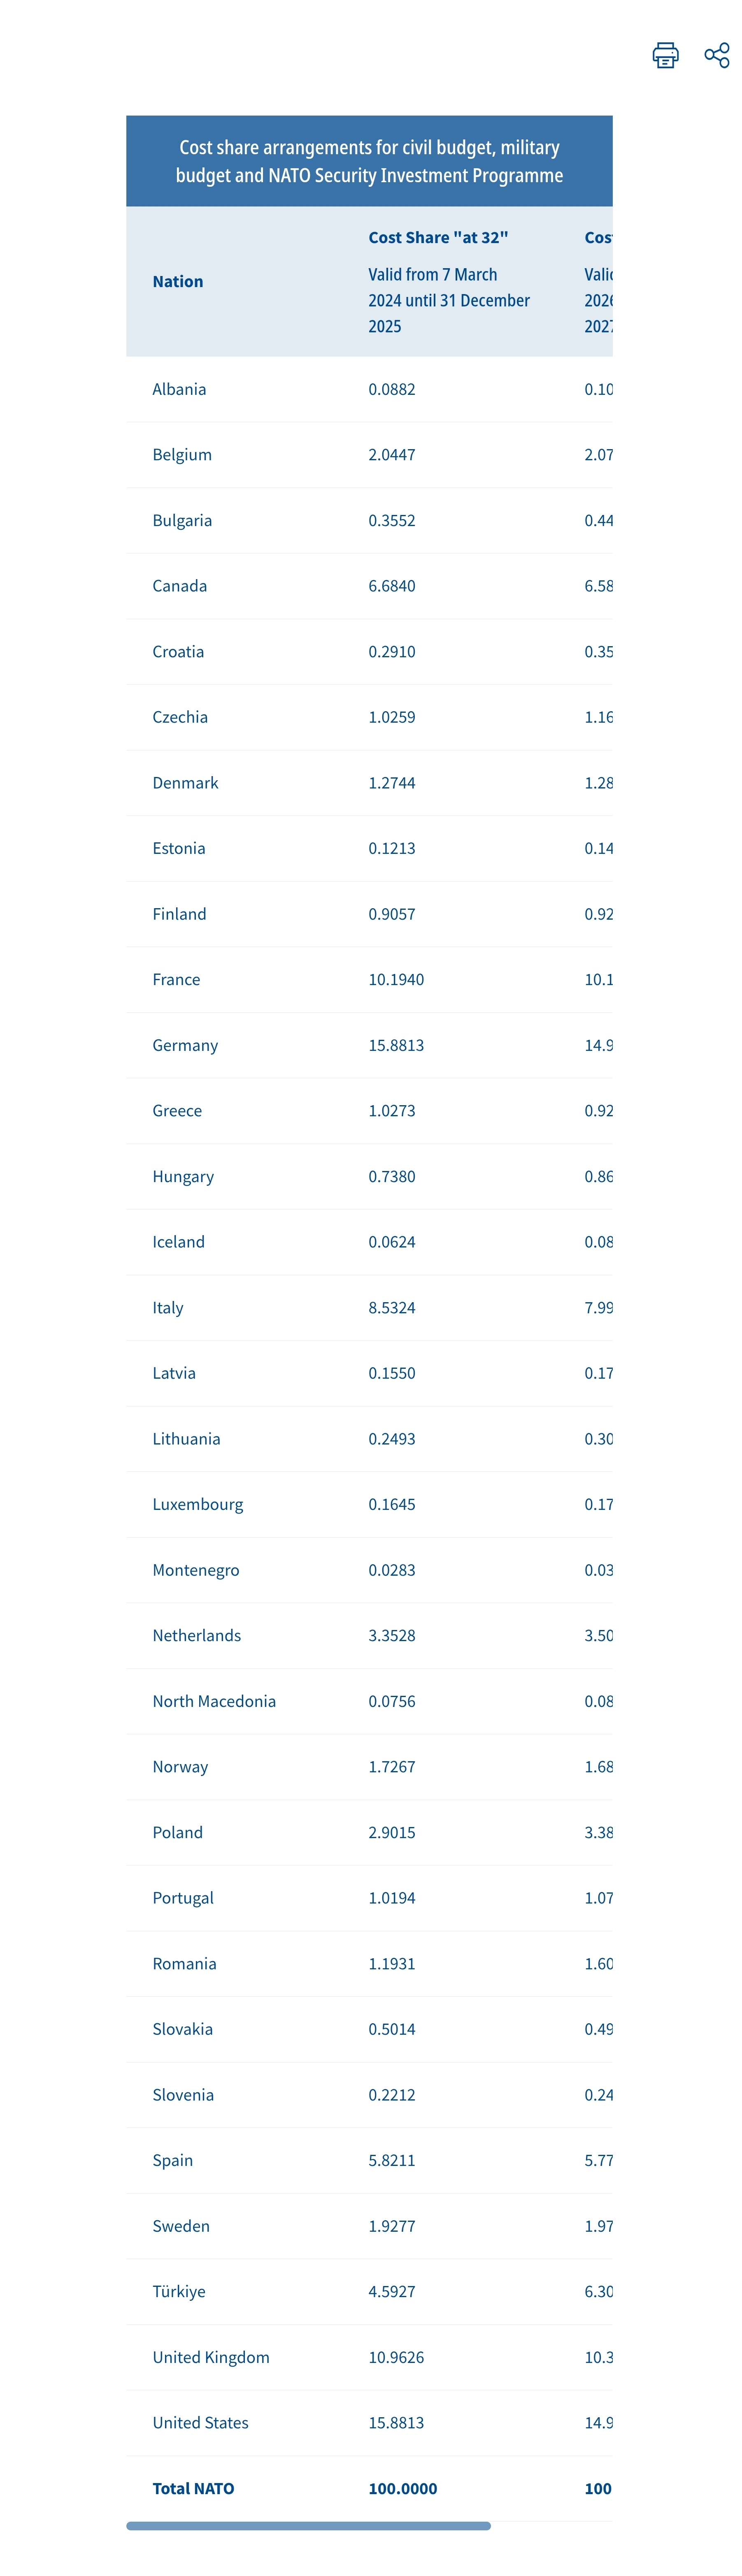
Task: Select the Montenegro row name
Action: [x=196, y=1570]
